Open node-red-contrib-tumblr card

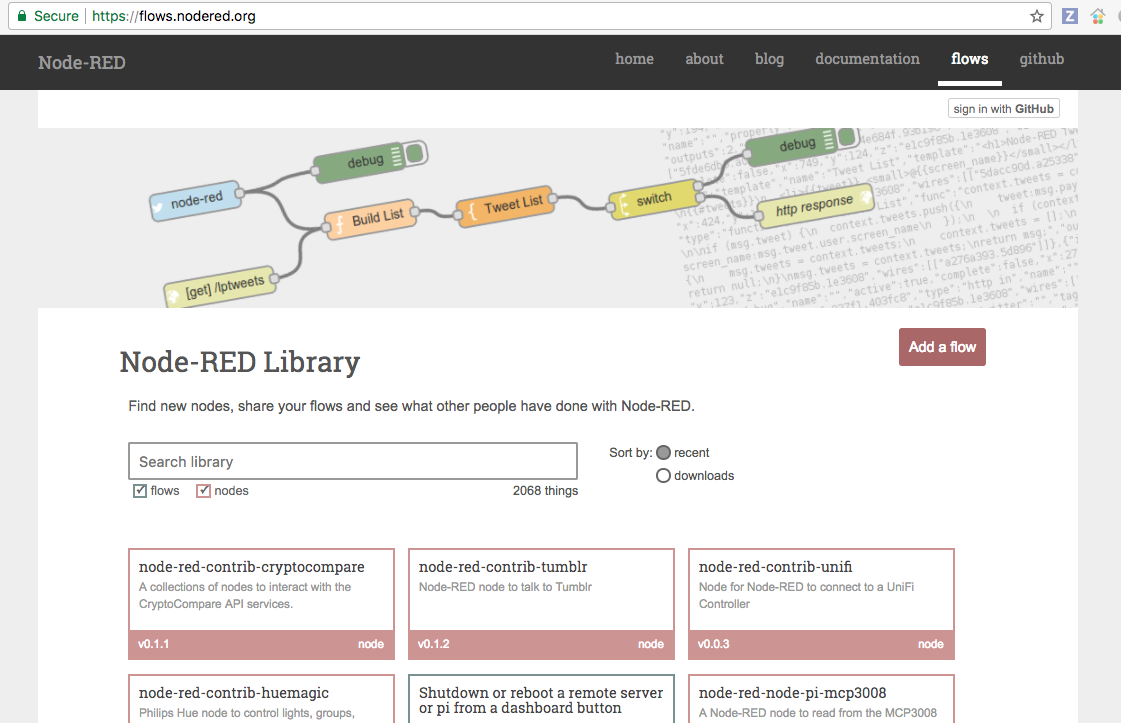pyautogui.click(x=541, y=604)
